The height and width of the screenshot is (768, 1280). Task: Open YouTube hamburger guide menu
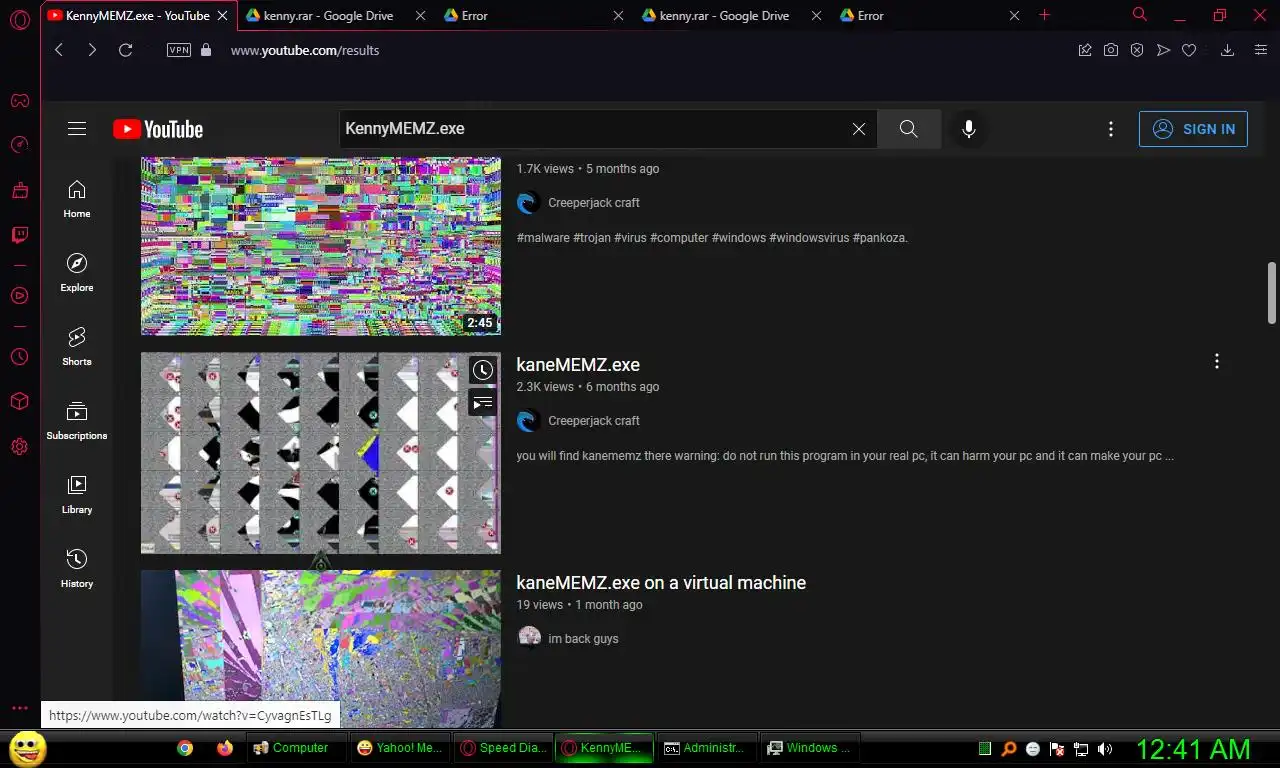(77, 129)
